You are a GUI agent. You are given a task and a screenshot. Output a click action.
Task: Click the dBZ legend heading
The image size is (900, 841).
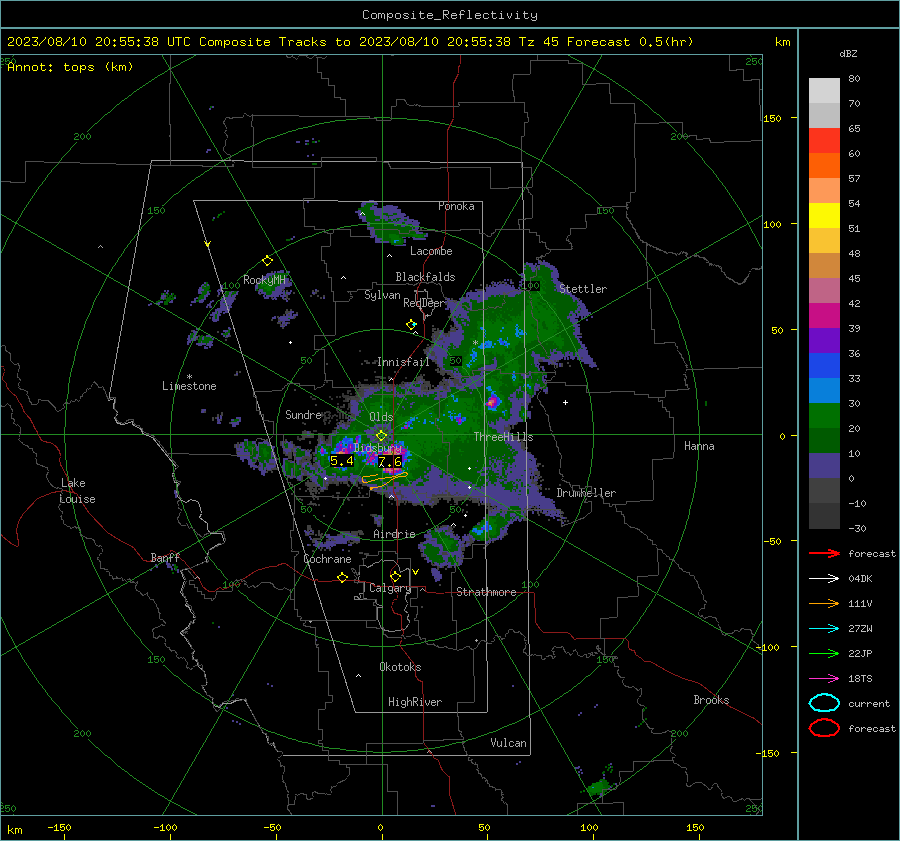click(x=848, y=53)
